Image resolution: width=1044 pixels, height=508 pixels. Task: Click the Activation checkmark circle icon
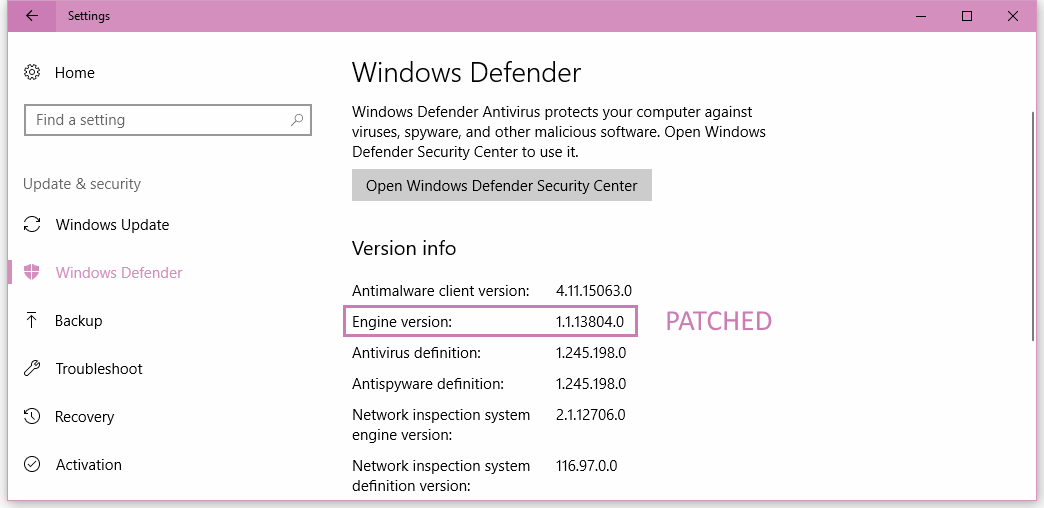click(32, 465)
